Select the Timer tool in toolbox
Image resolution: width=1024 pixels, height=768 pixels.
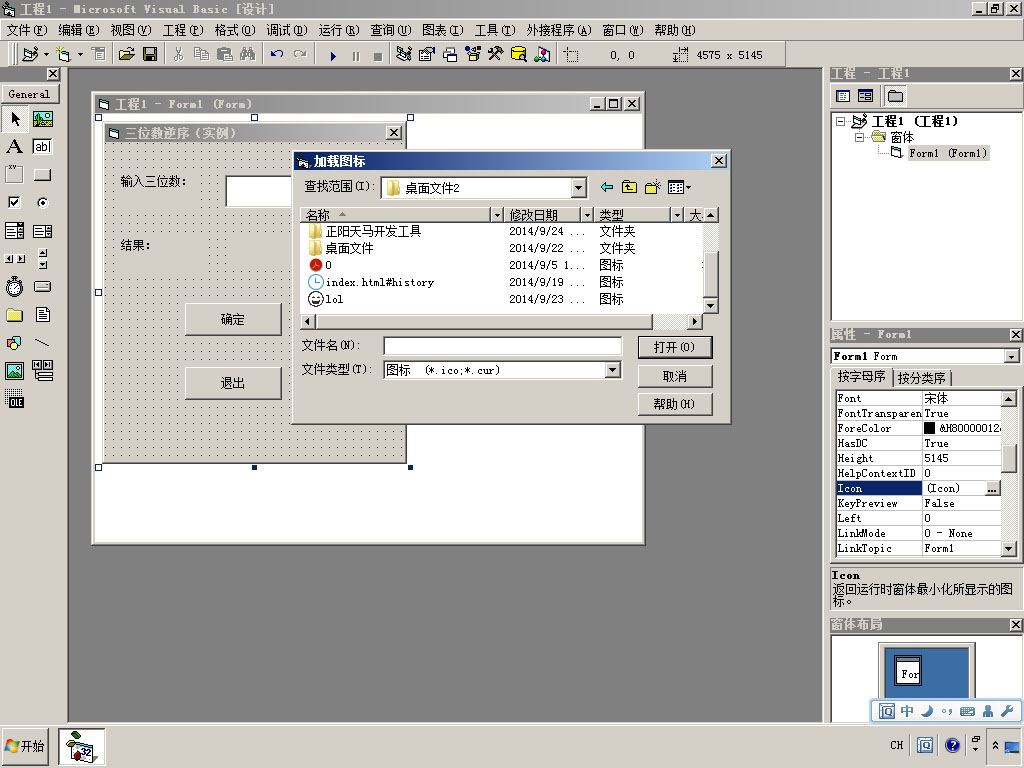(14, 286)
